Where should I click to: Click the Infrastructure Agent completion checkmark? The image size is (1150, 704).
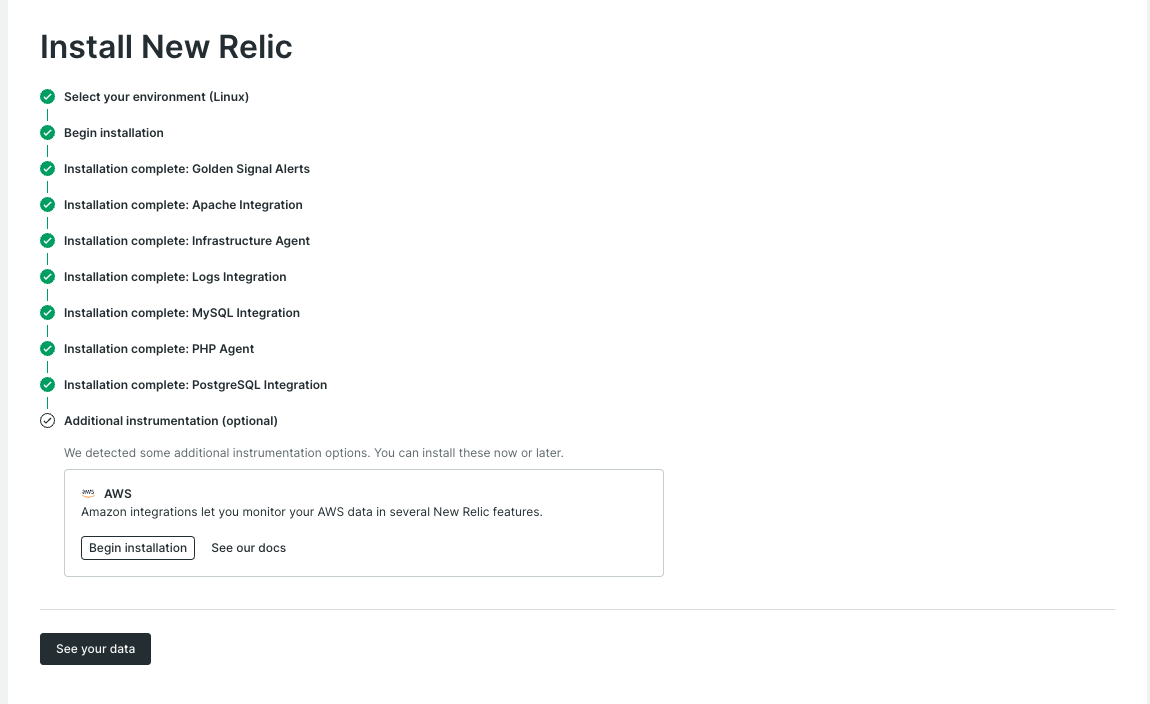(47, 241)
